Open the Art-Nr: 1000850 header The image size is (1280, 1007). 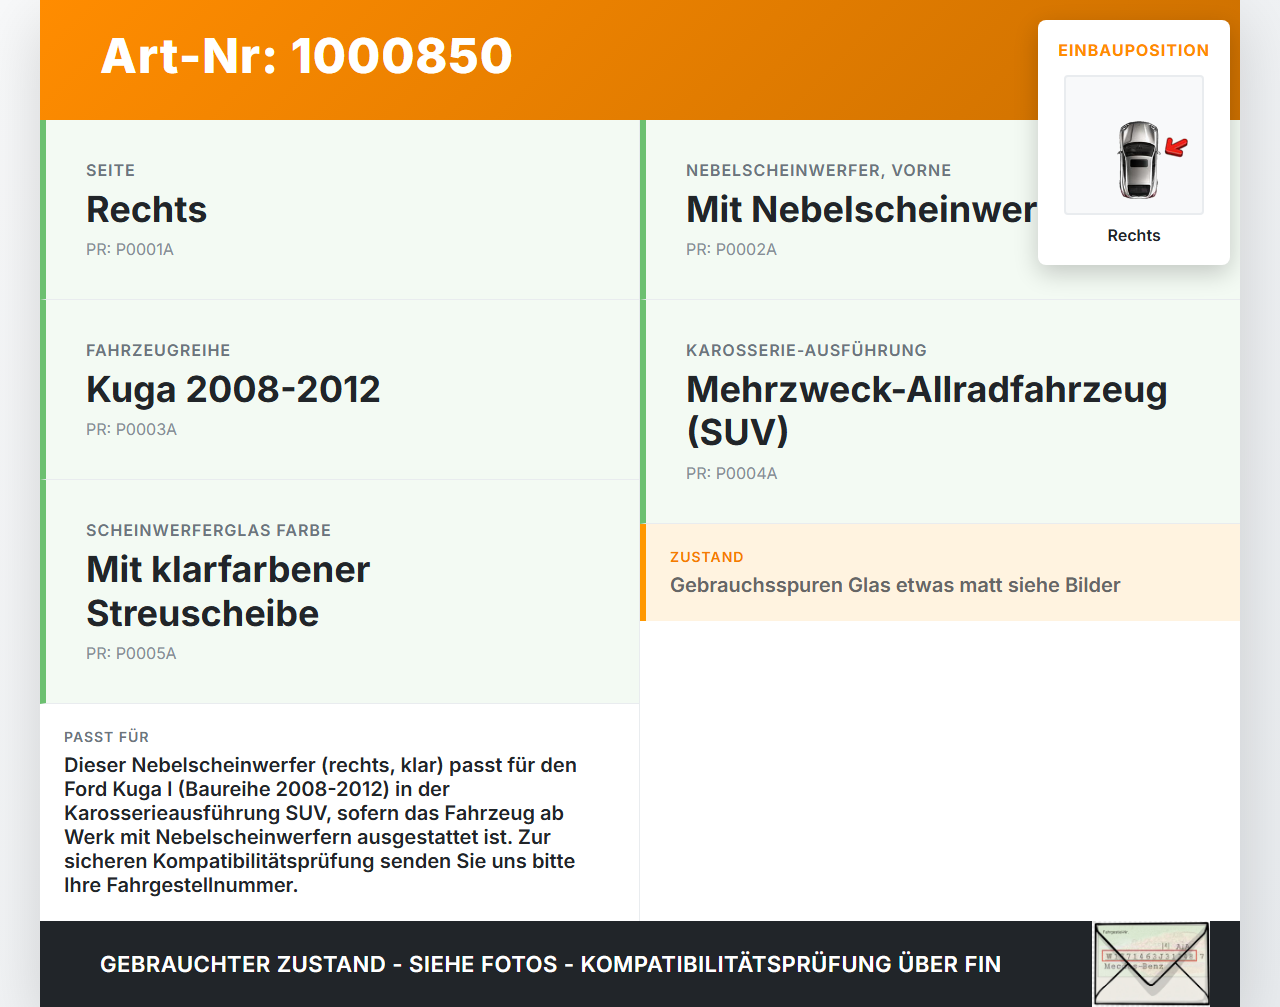click(x=306, y=57)
